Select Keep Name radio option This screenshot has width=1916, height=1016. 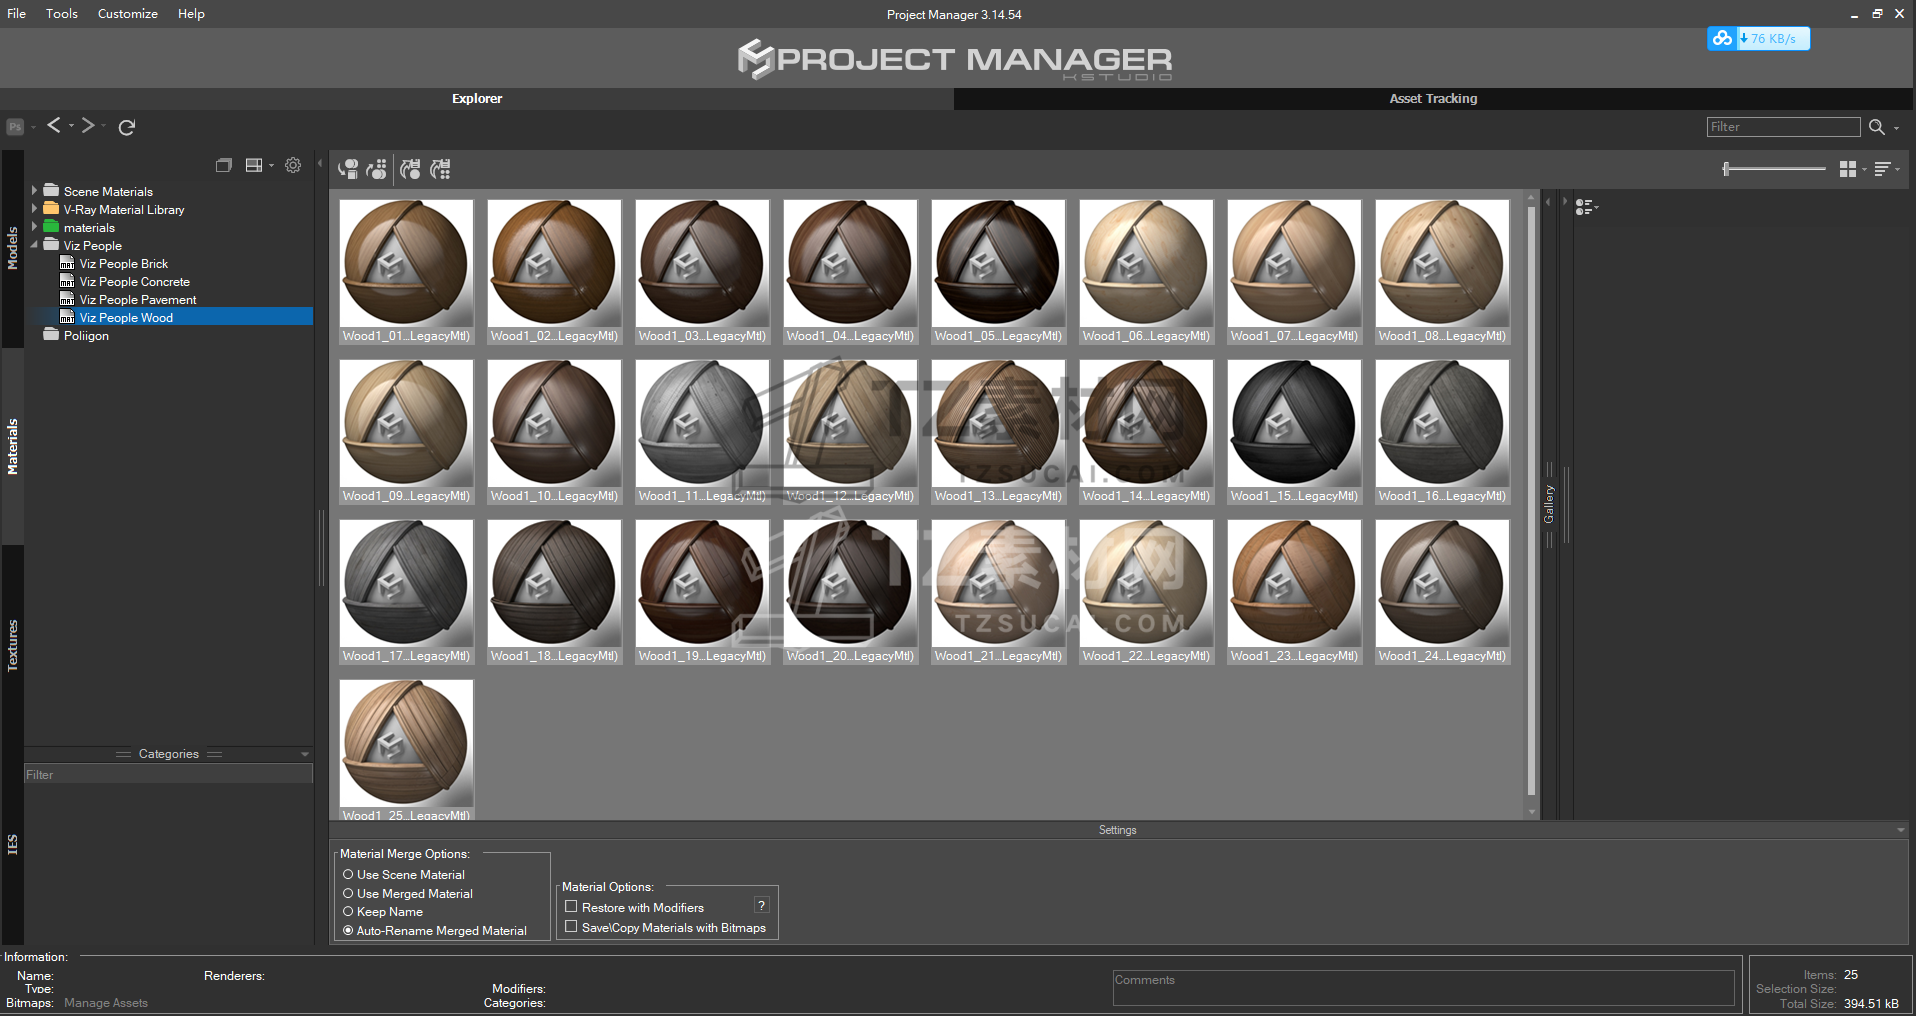pos(348,912)
